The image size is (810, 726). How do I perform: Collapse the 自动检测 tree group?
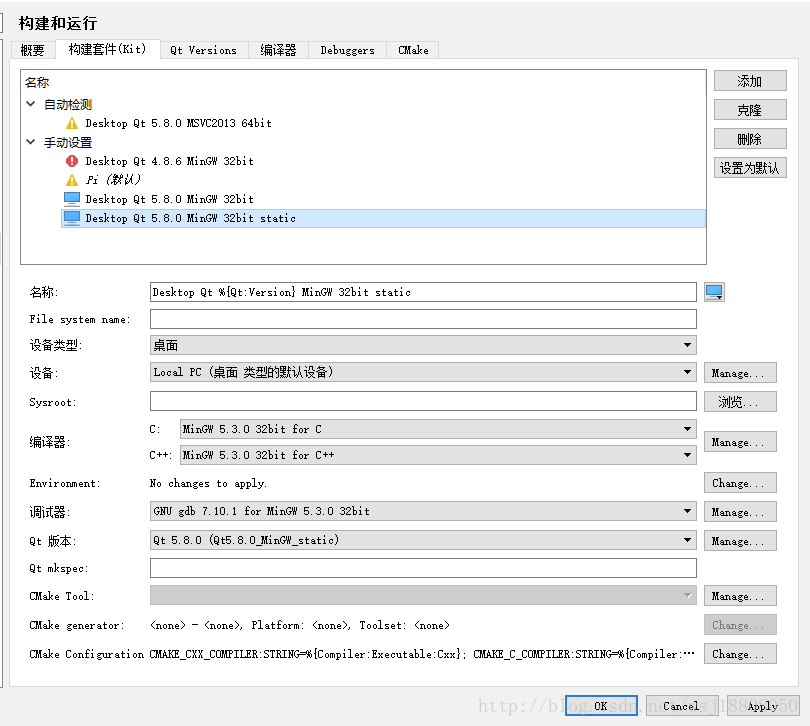pyautogui.click(x=32, y=104)
